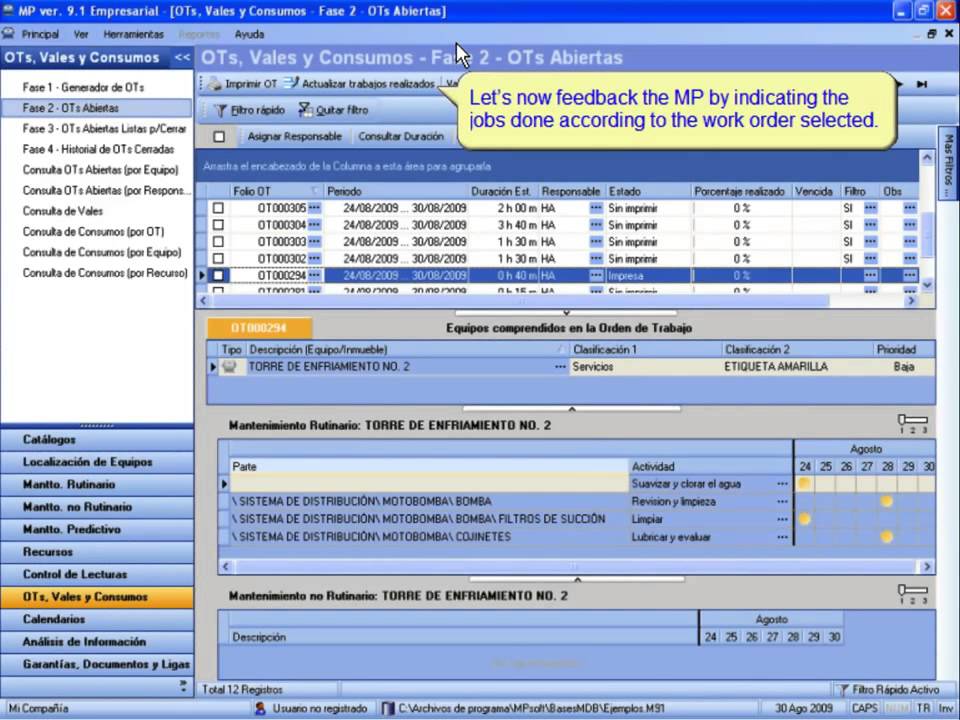960x720 pixels.
Task: Open Control de Lecturas module
Action: coord(97,574)
